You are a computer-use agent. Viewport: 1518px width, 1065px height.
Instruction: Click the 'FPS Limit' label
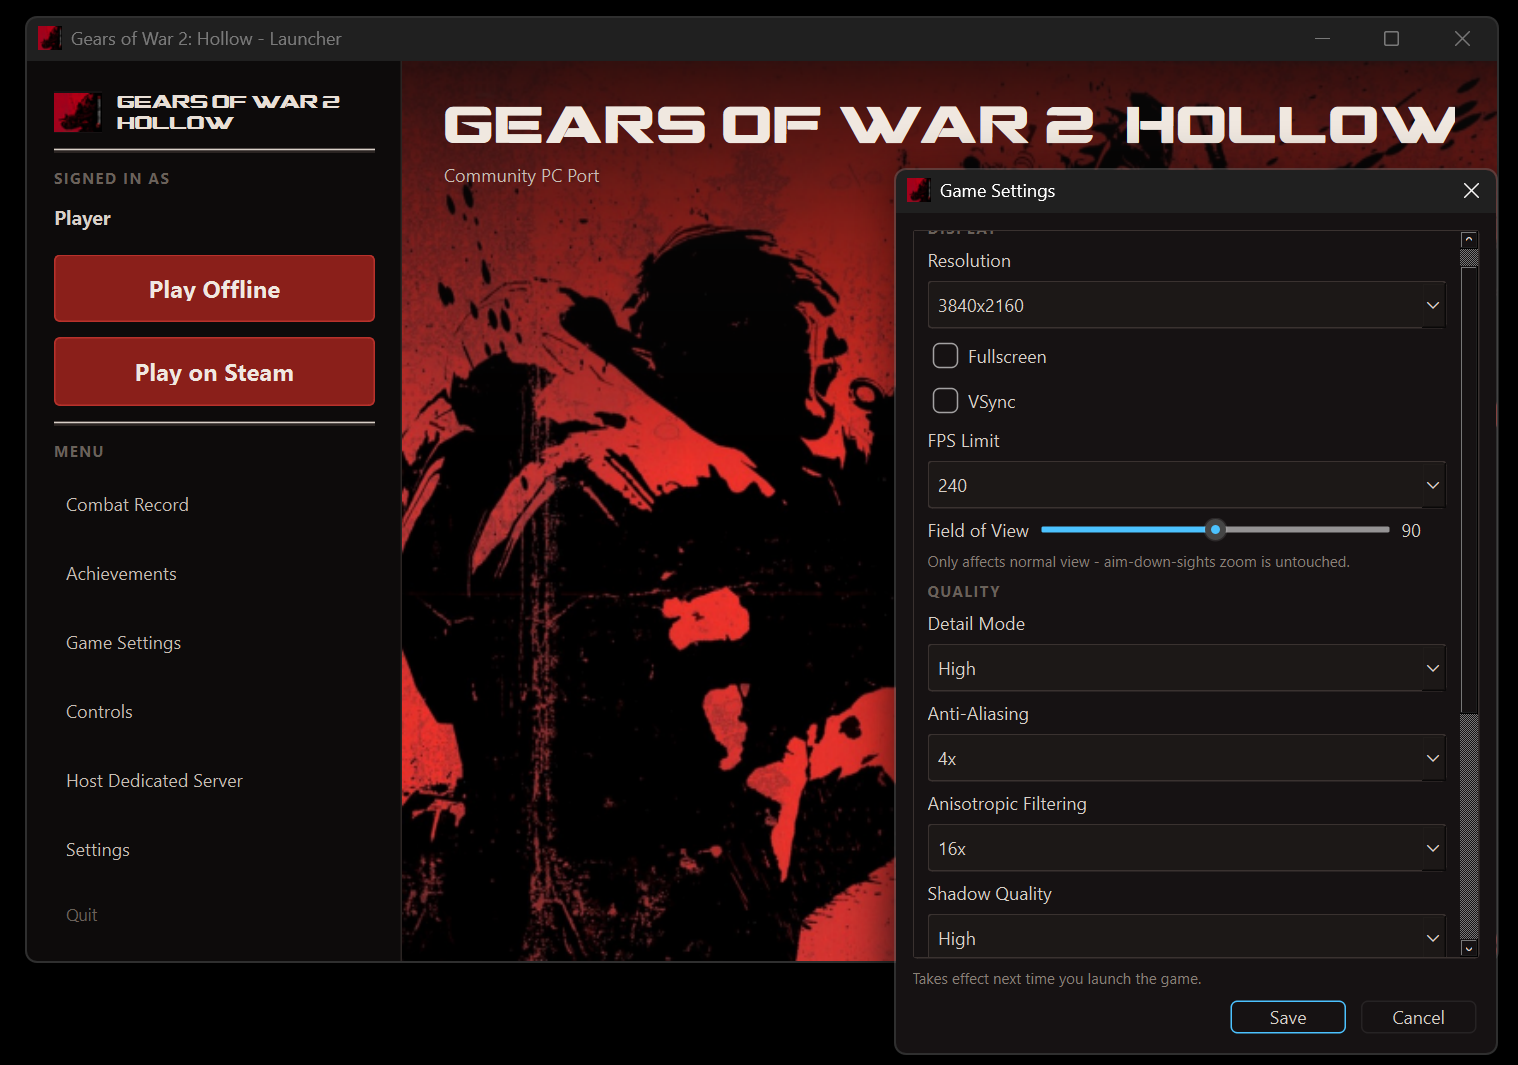[963, 441]
